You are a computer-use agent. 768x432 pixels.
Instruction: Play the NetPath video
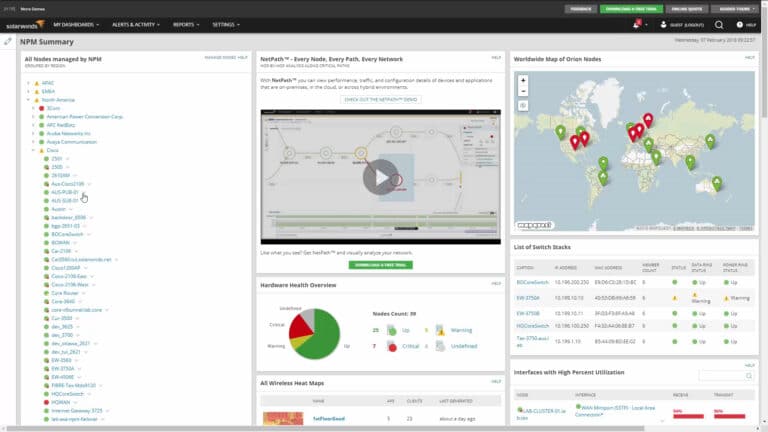click(x=379, y=177)
